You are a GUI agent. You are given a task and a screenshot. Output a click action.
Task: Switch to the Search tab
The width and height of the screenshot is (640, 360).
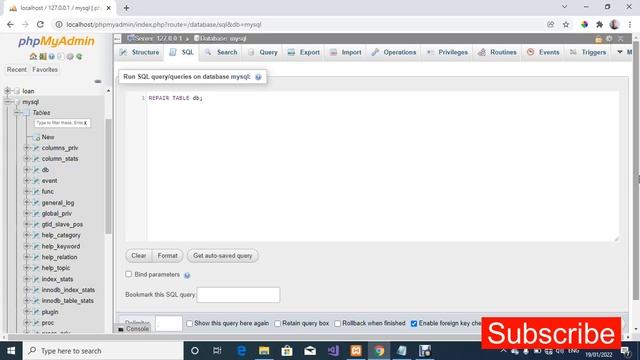221,52
